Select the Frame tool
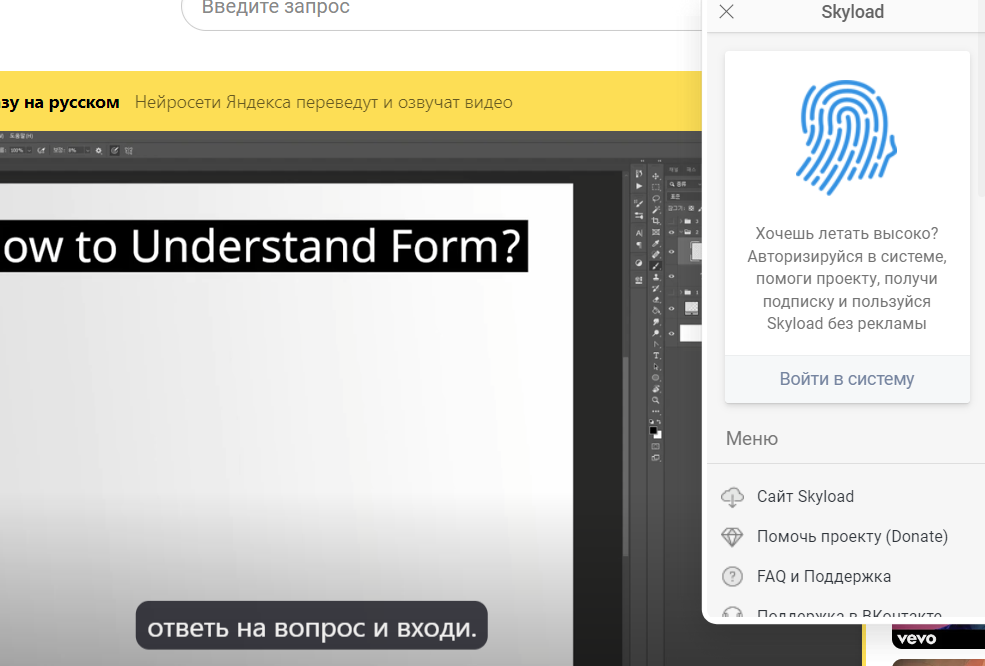The image size is (985, 666). 656,232
